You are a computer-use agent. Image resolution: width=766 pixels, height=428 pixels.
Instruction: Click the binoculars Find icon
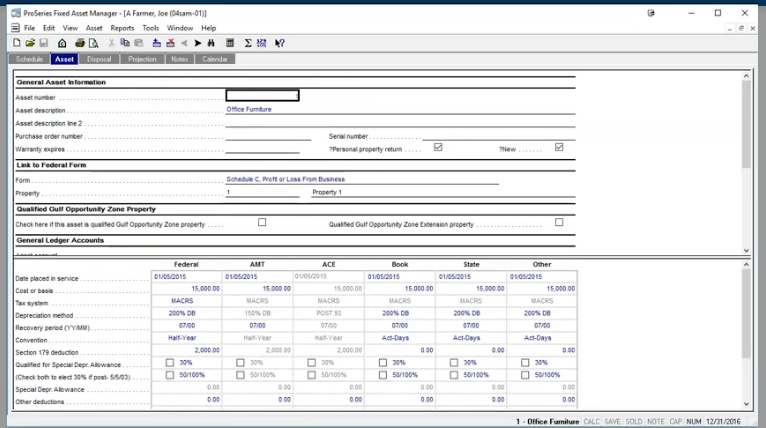pos(211,43)
